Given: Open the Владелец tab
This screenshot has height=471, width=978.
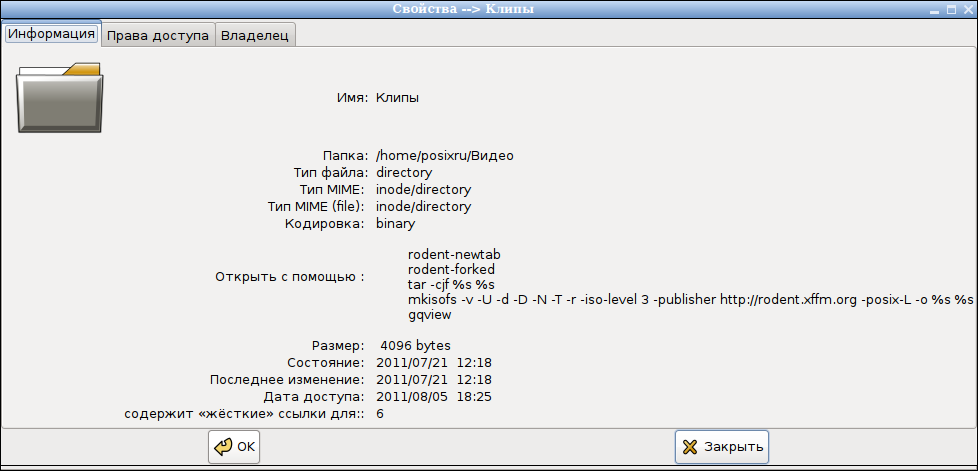Looking at the screenshot, I should [x=255, y=36].
